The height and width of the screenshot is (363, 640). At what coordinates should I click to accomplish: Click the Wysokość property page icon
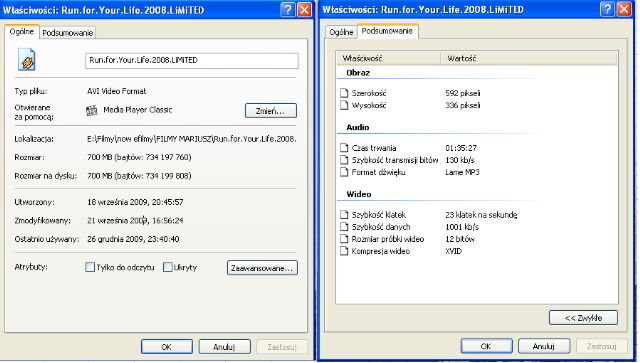click(x=344, y=105)
